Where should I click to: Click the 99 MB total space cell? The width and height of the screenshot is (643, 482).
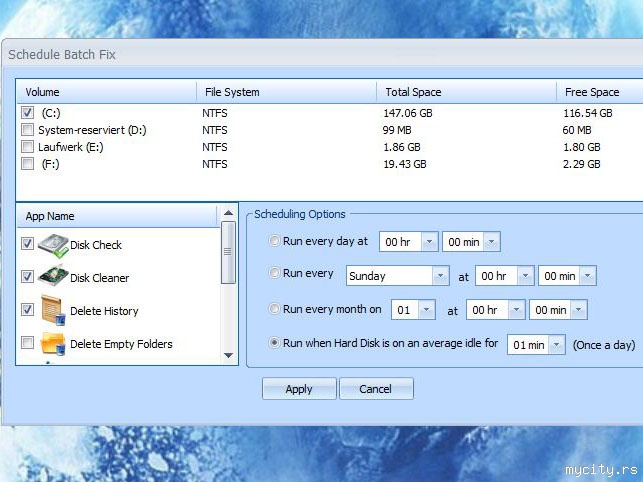[397, 130]
